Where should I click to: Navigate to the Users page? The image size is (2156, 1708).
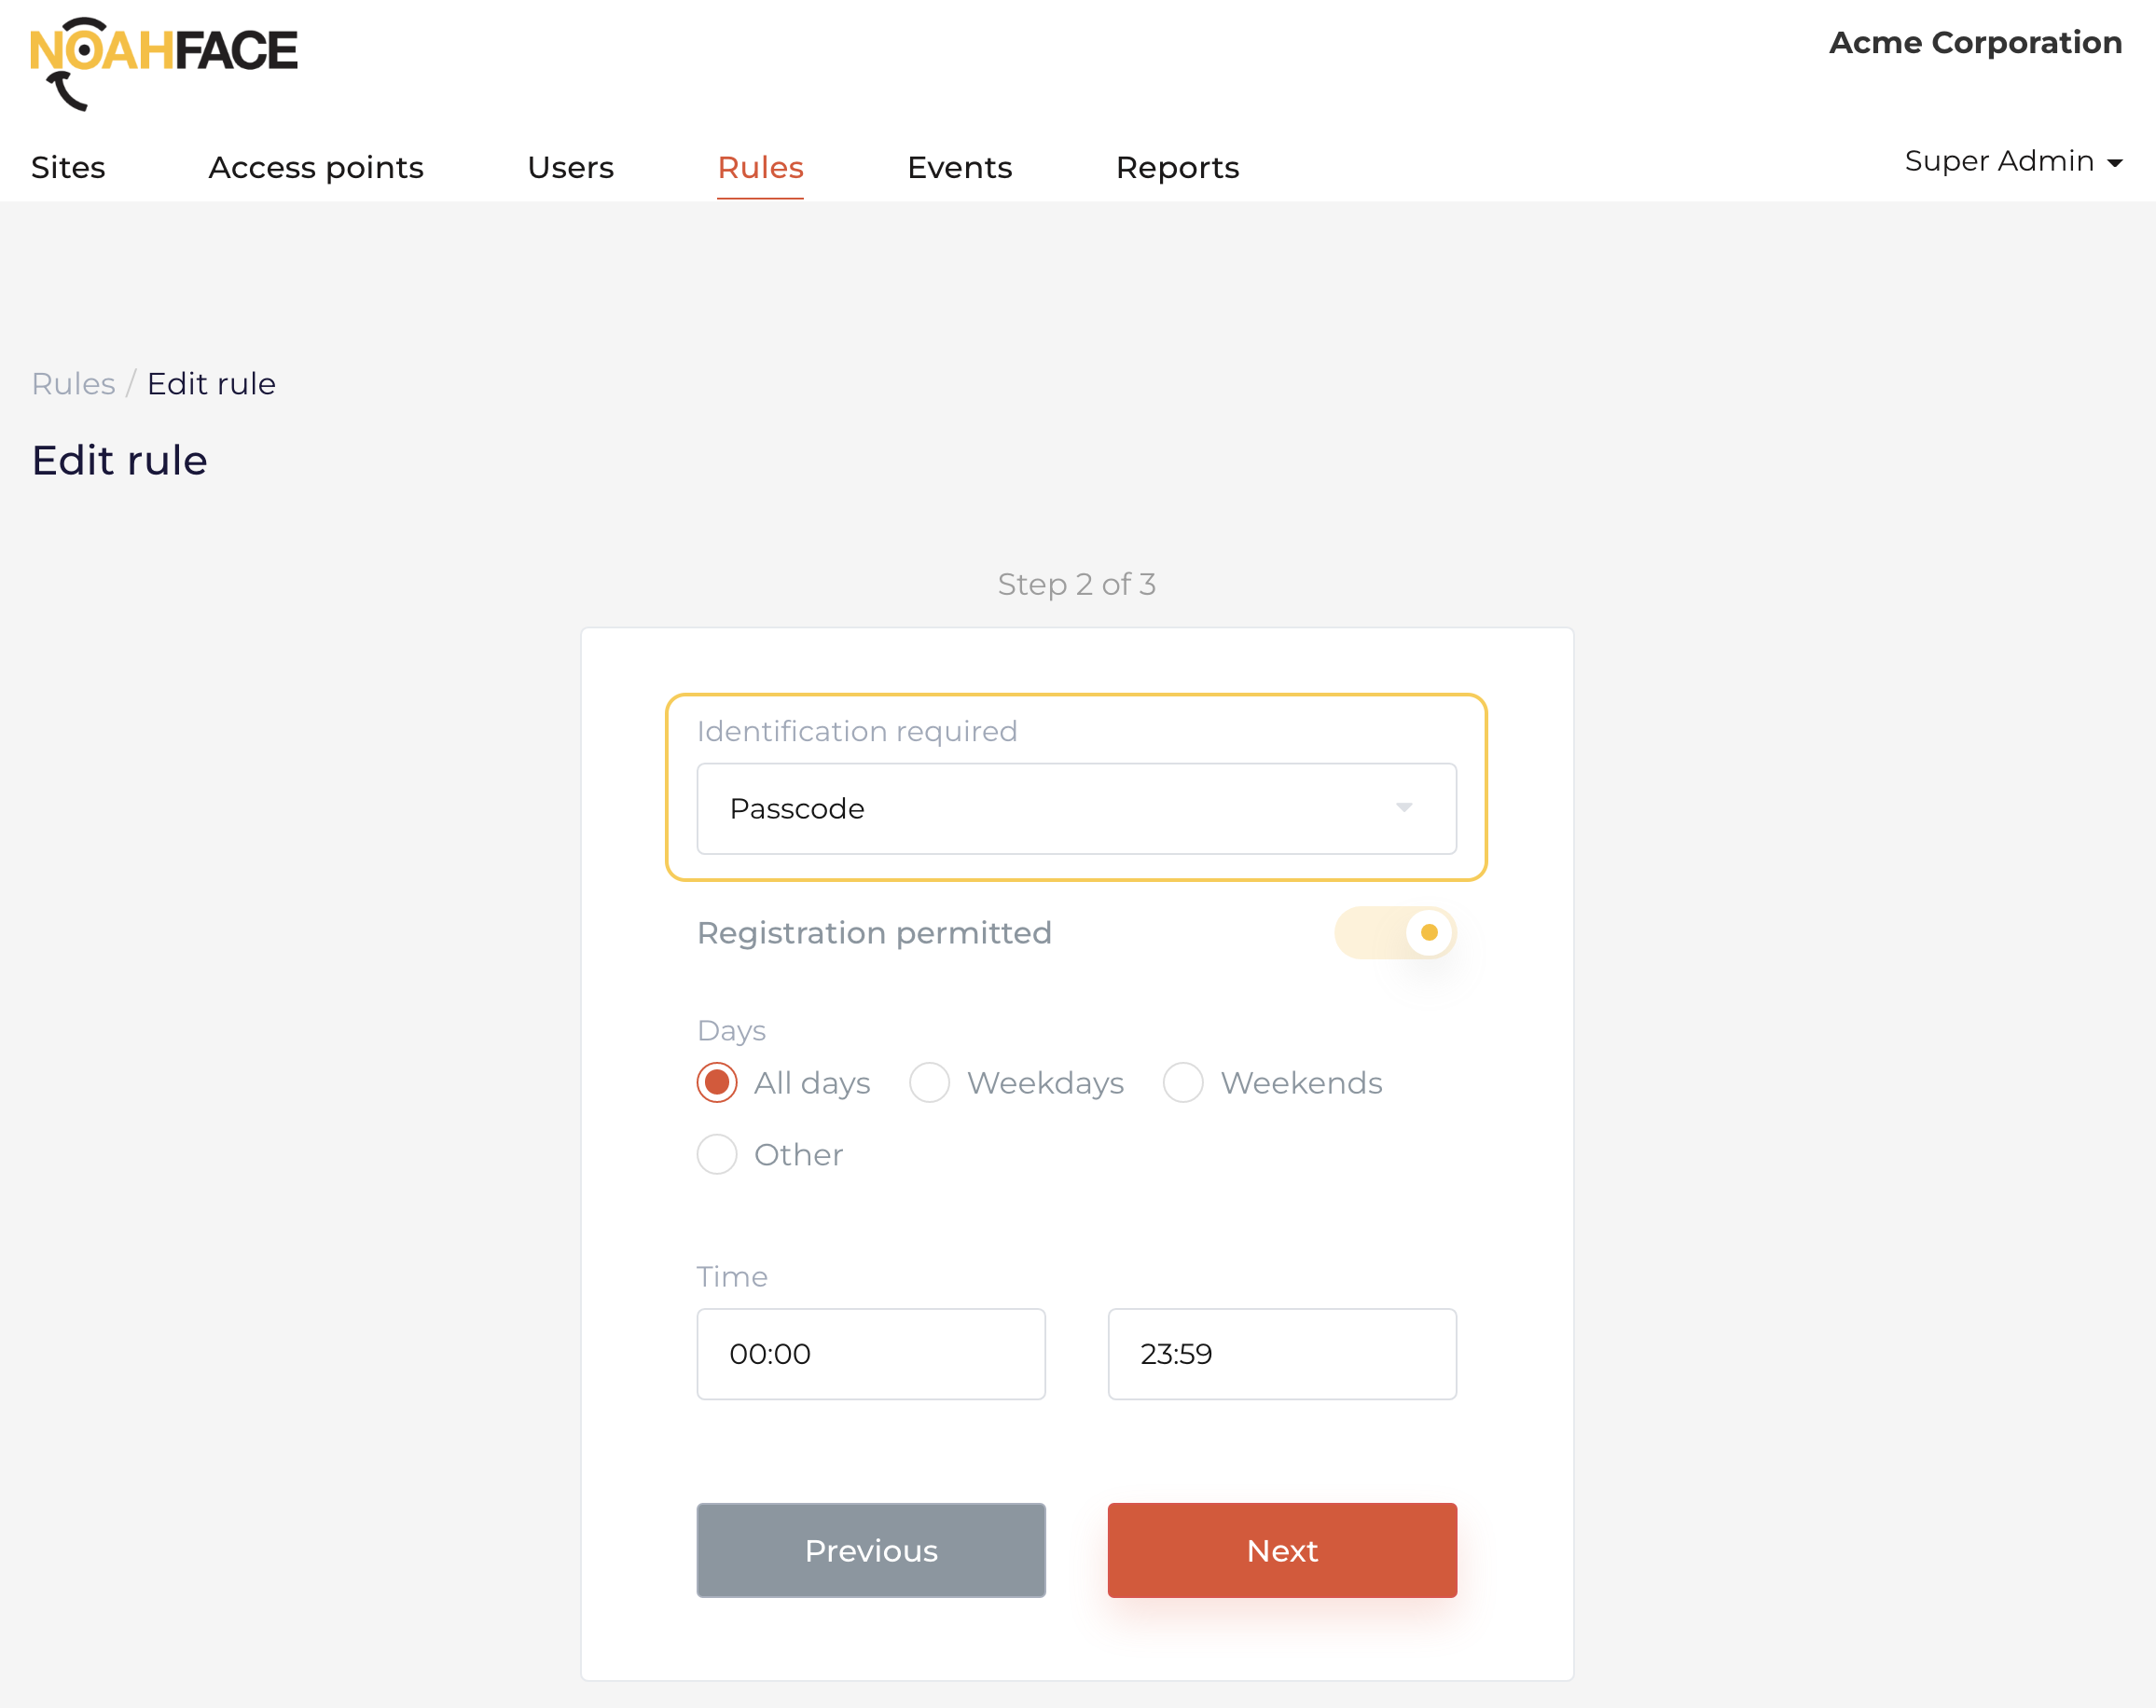[570, 167]
